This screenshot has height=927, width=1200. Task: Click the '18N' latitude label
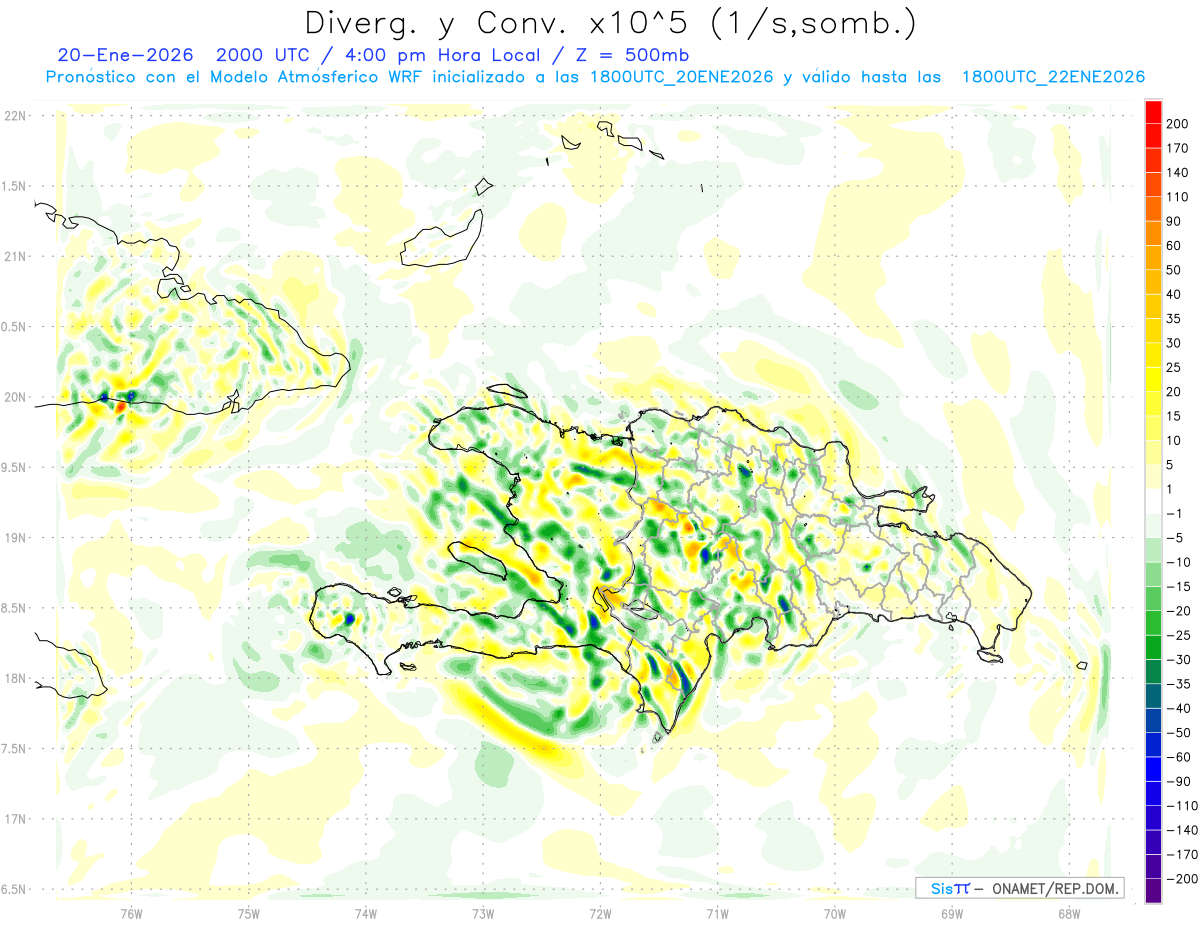click(x=15, y=678)
